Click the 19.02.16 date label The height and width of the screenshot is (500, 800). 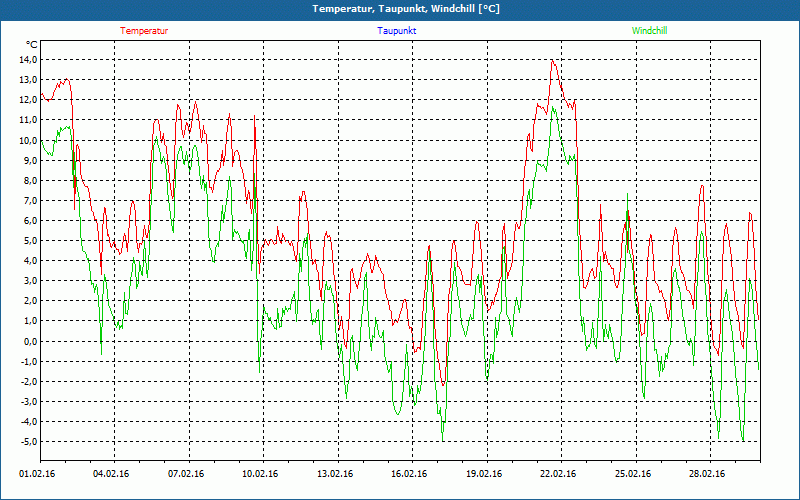pos(484,474)
